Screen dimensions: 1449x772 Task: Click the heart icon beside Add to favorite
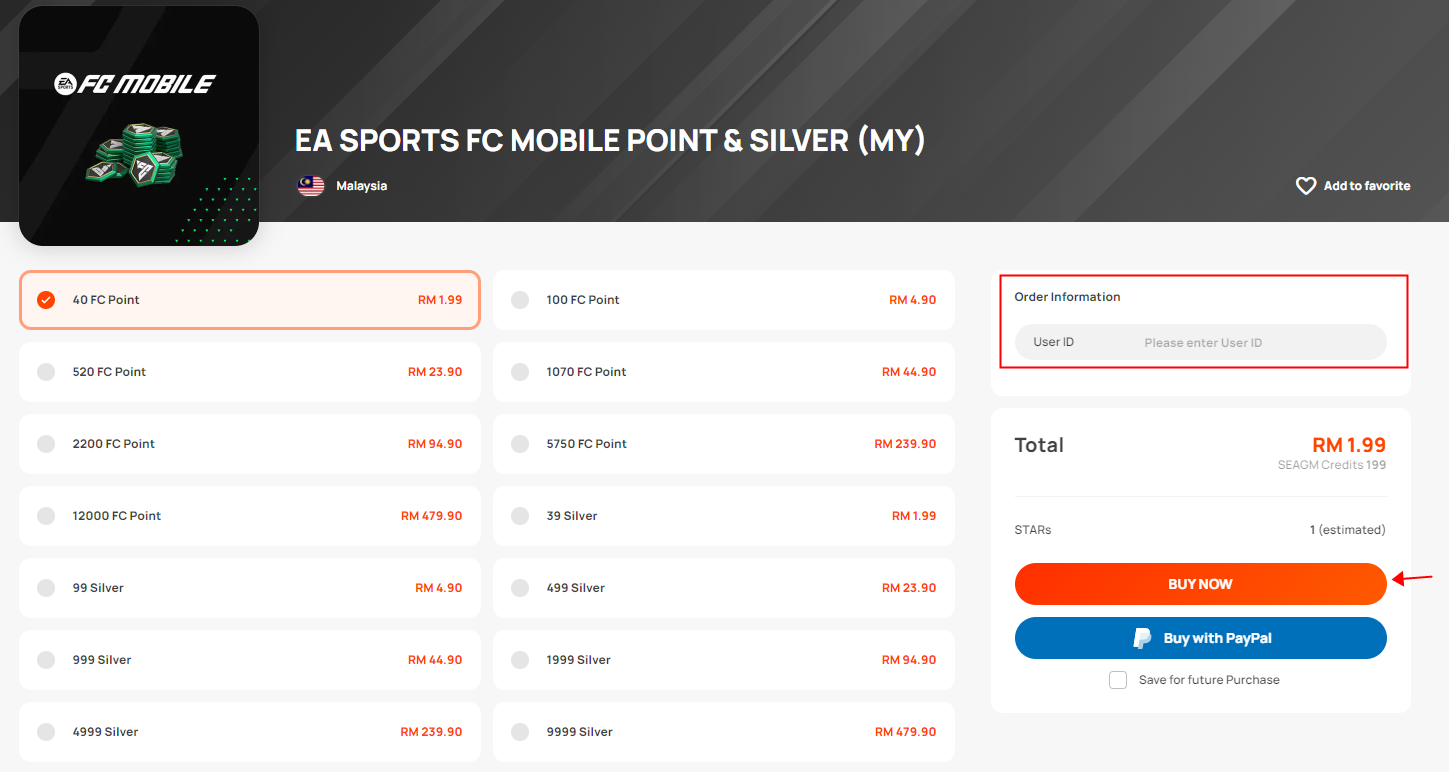1305,186
